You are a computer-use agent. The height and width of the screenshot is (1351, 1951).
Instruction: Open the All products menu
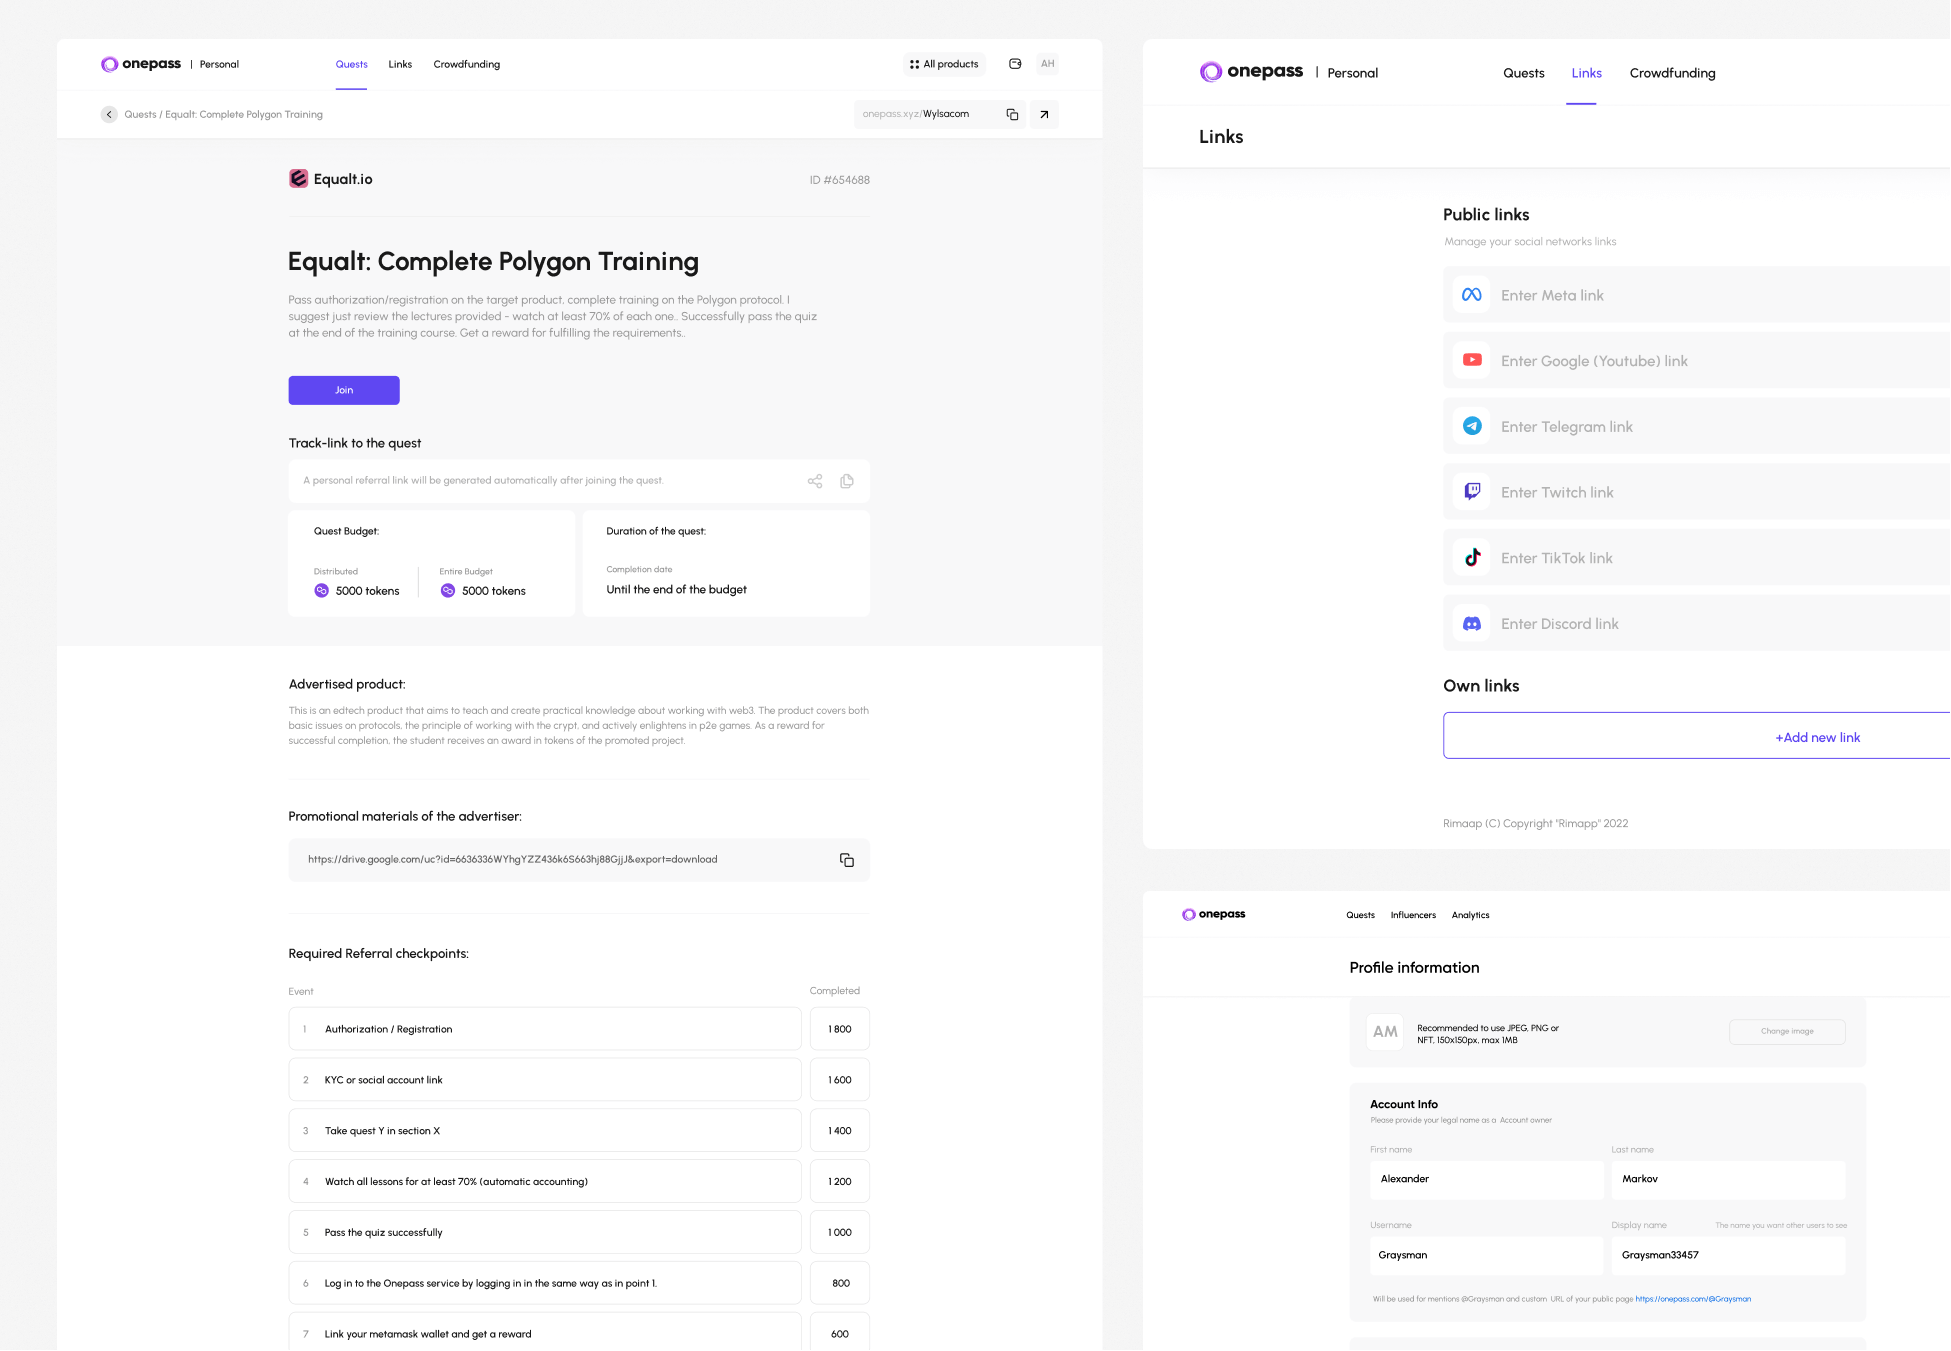[x=944, y=64]
